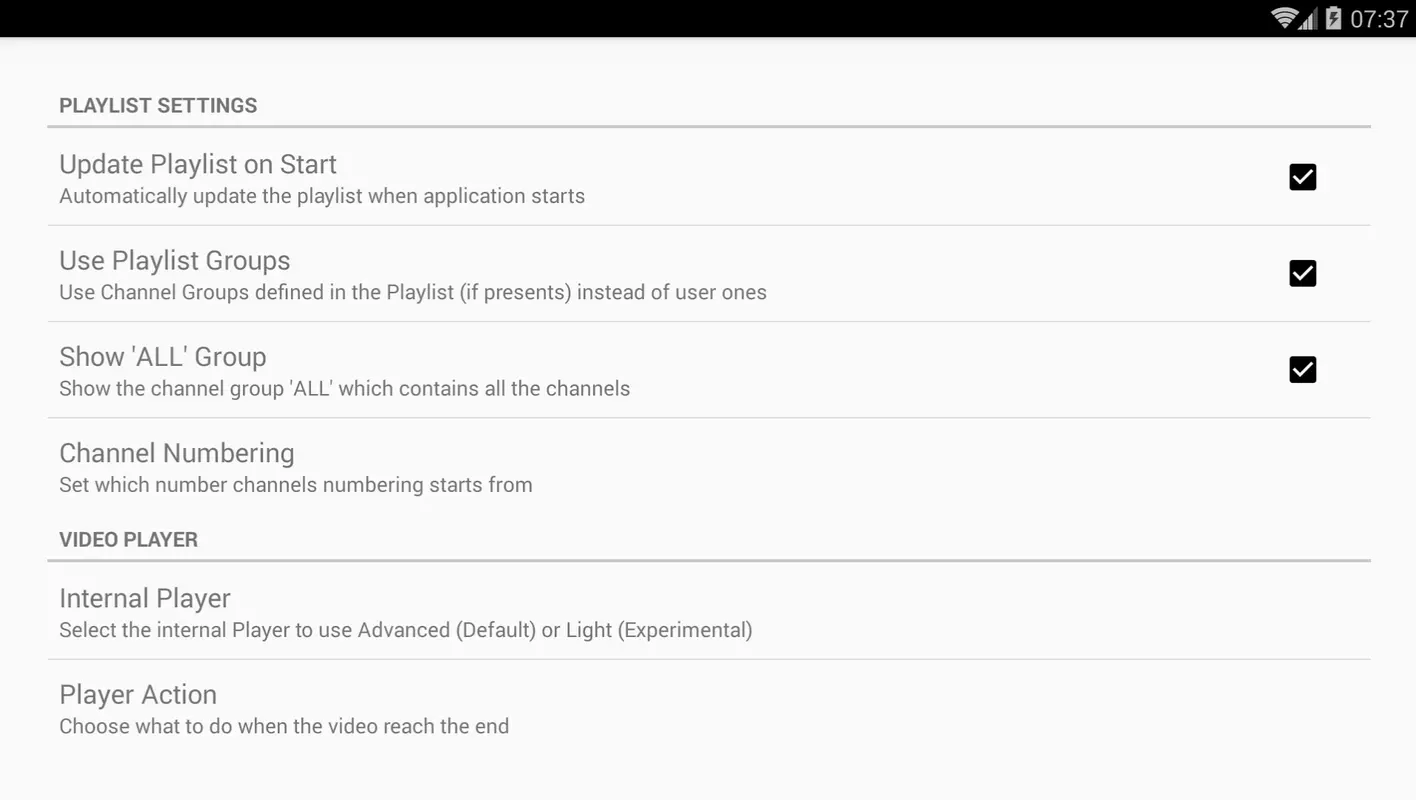Tap the battery charging icon

pos(1333,18)
